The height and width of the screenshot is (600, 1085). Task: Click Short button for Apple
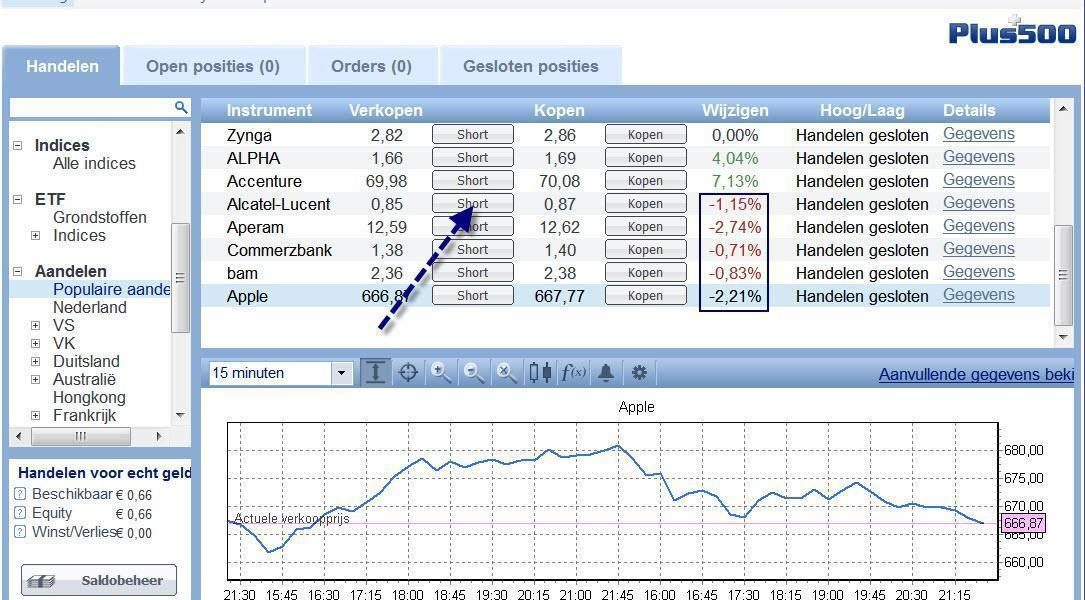[473, 296]
